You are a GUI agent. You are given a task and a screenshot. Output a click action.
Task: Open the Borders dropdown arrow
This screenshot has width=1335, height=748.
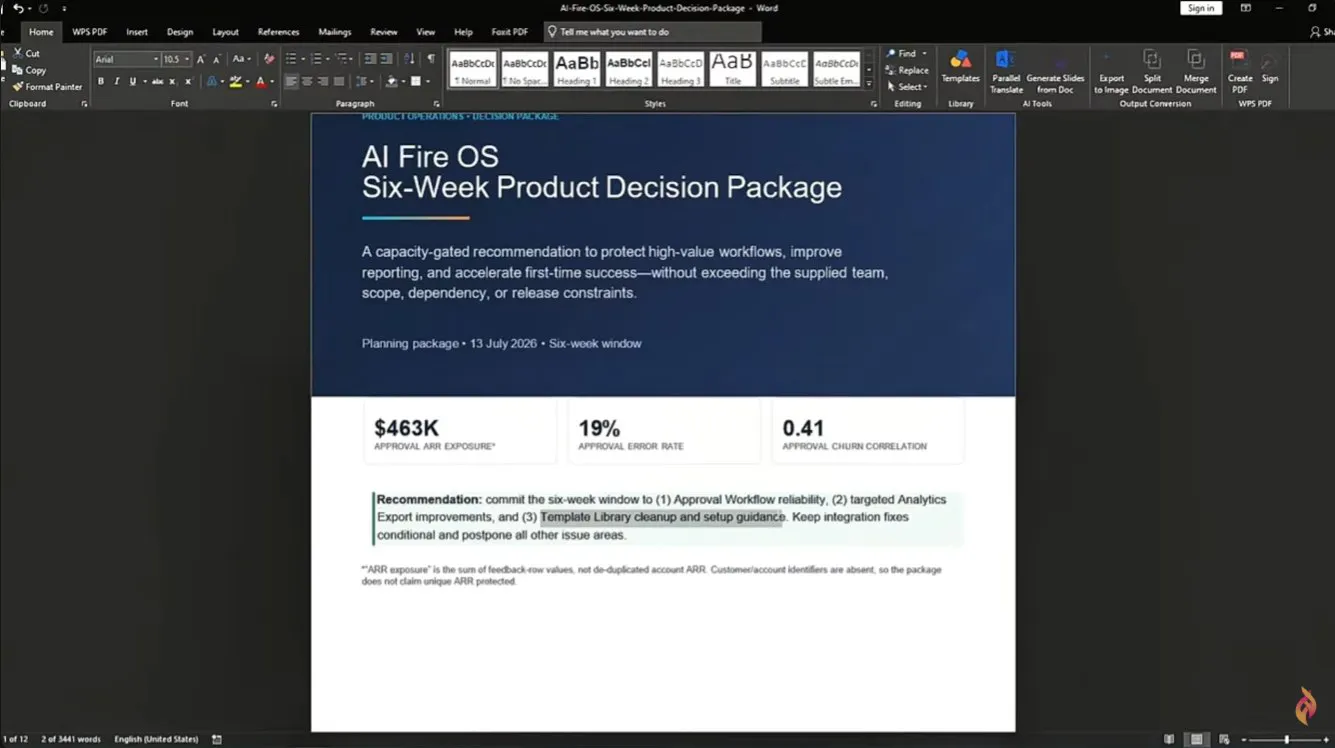click(x=428, y=81)
